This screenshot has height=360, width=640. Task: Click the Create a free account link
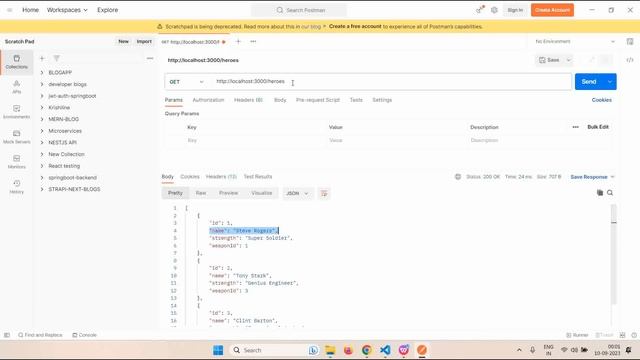[355, 26]
